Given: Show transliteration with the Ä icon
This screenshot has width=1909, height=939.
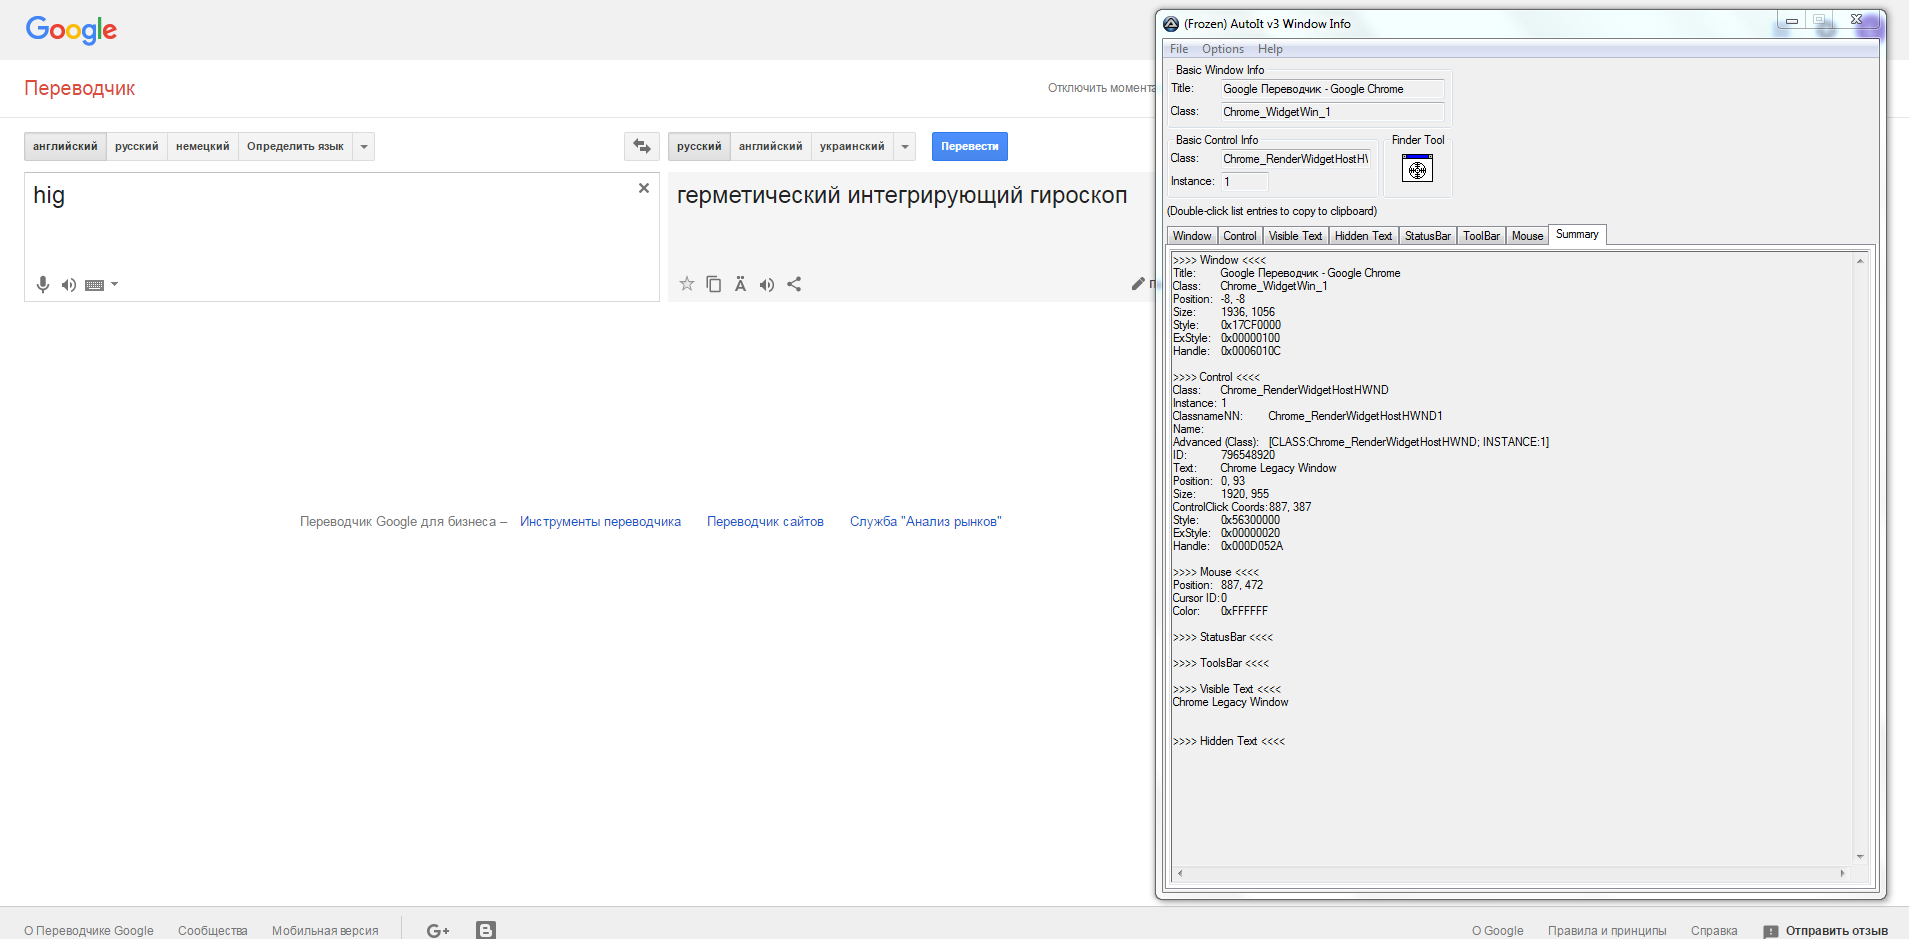Looking at the screenshot, I should (740, 284).
